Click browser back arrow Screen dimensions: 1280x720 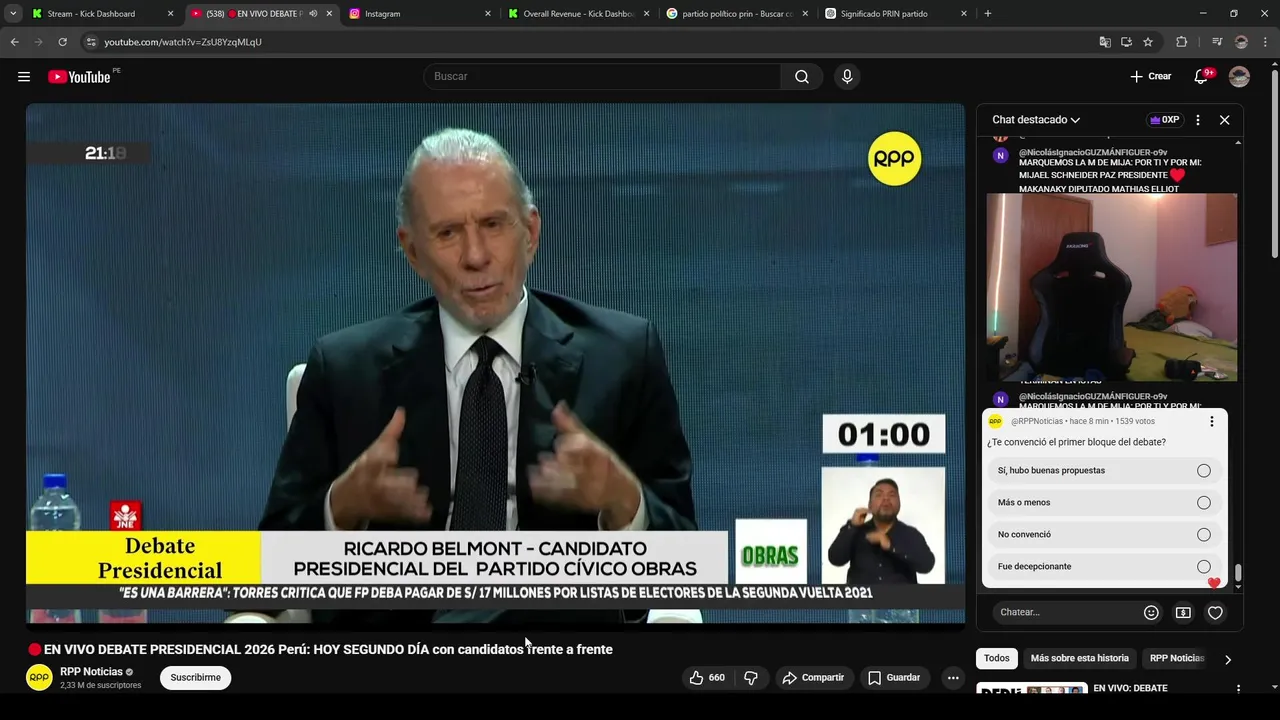[x=14, y=42]
